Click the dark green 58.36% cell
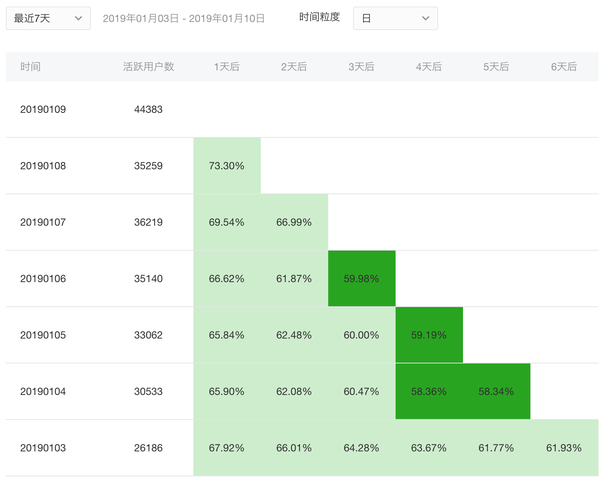The image size is (600, 477). (429, 391)
